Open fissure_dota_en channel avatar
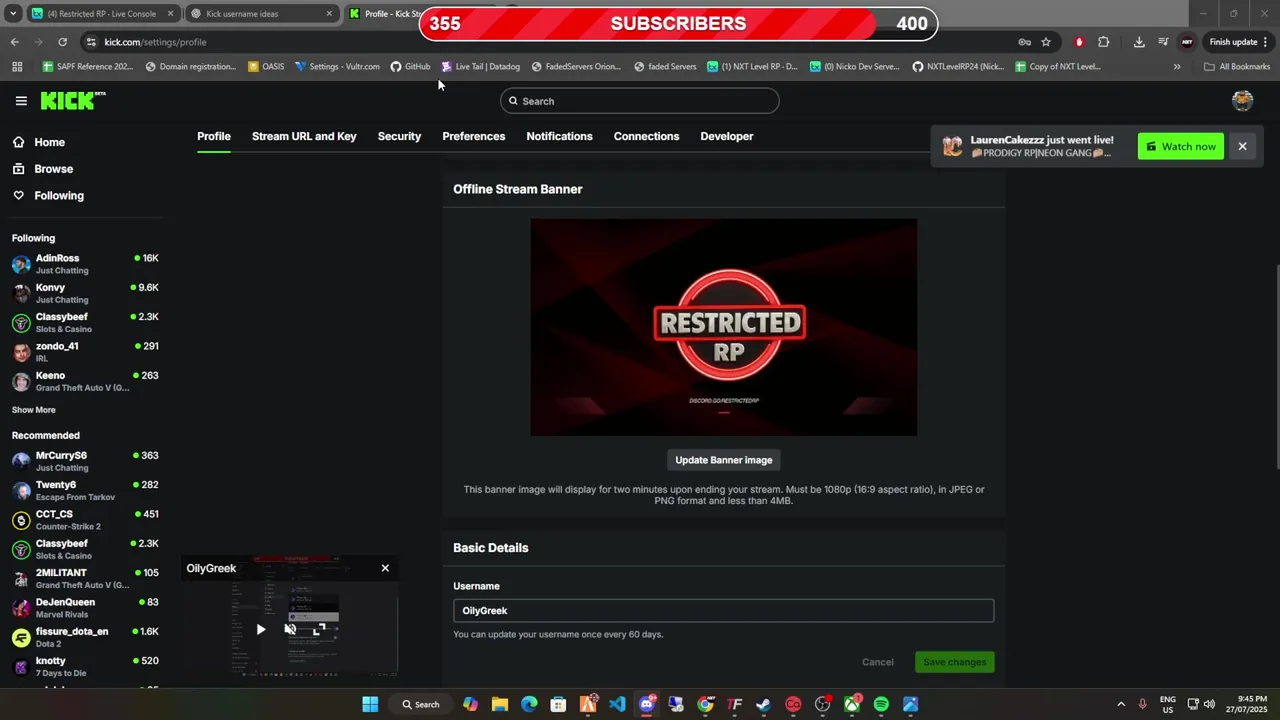1280x720 pixels. click(21, 637)
